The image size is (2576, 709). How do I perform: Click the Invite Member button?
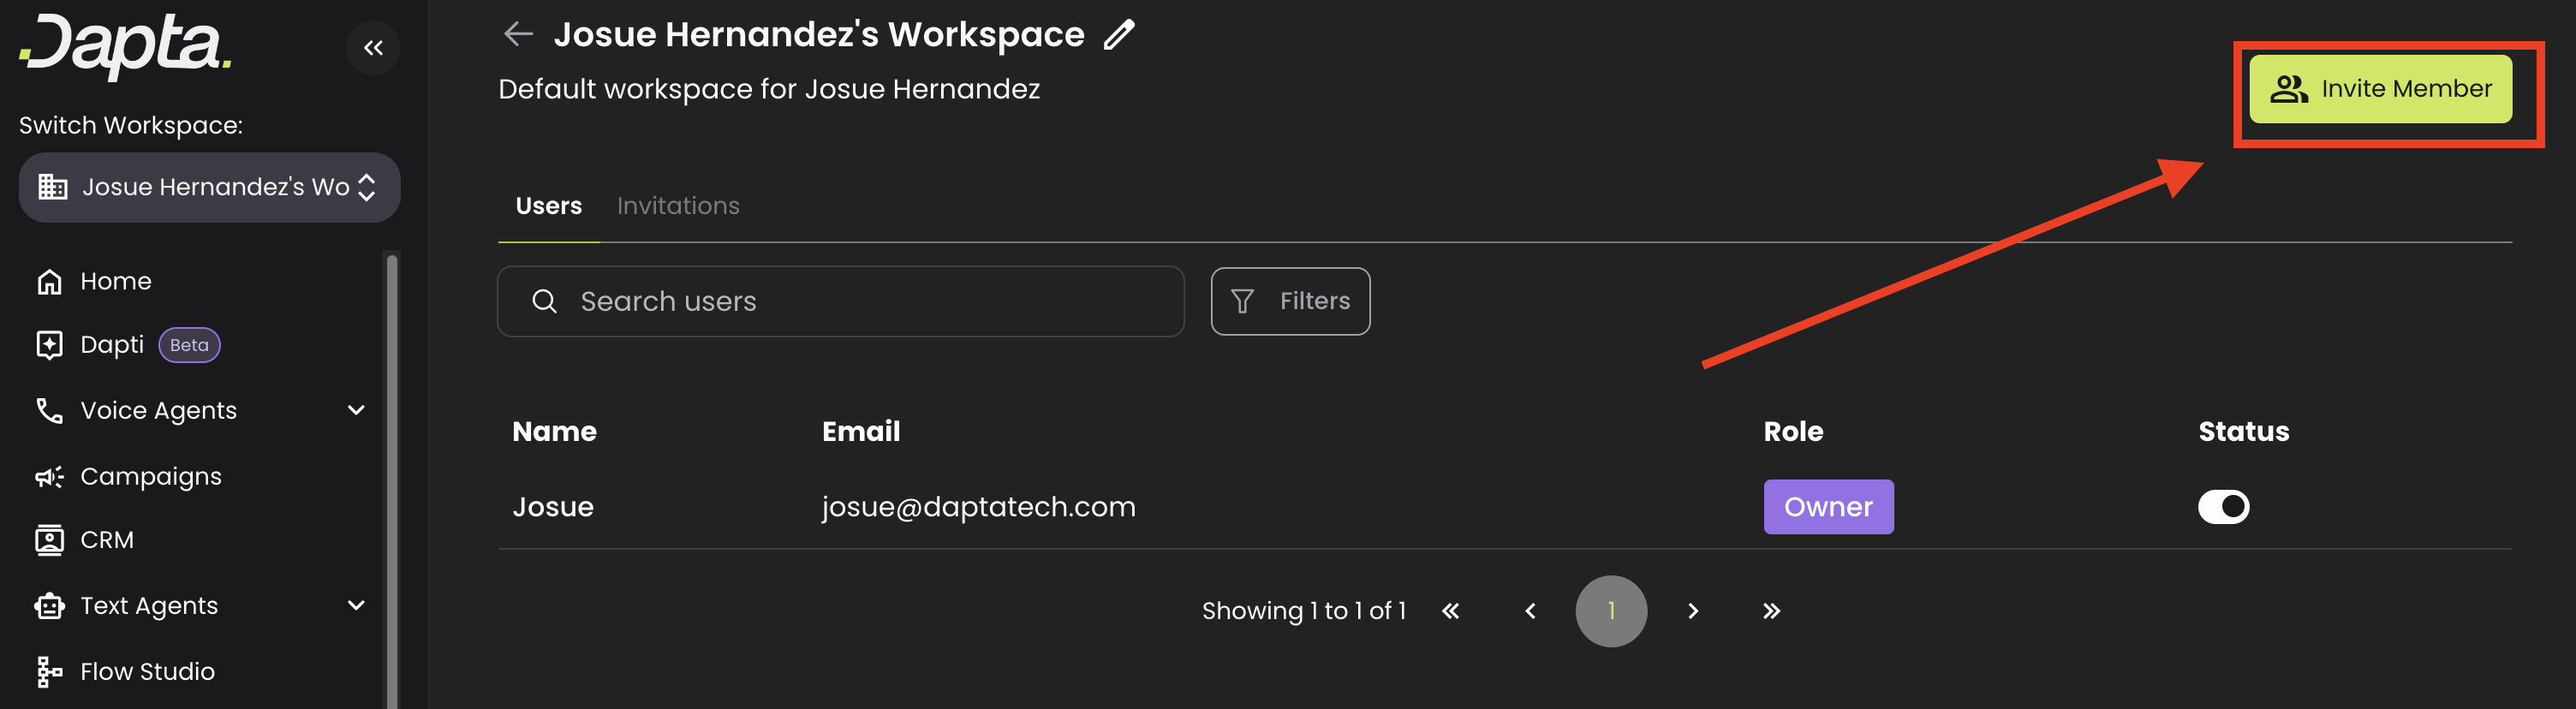2380,89
